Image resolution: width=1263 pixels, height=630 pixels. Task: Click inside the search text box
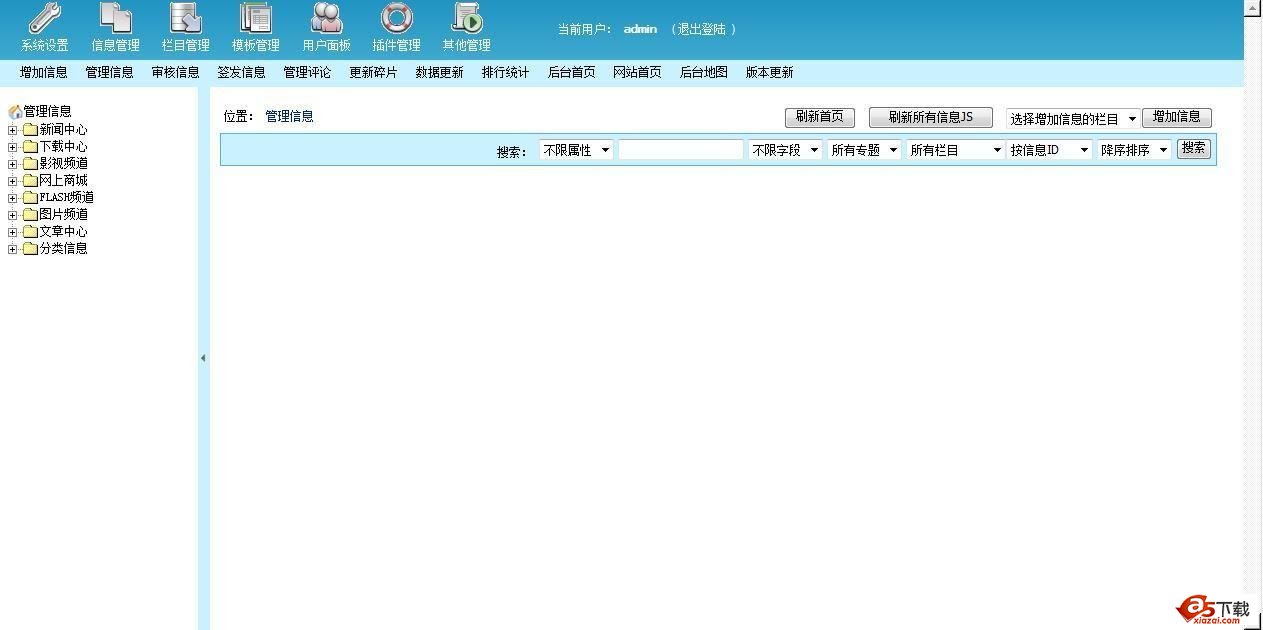pos(681,149)
